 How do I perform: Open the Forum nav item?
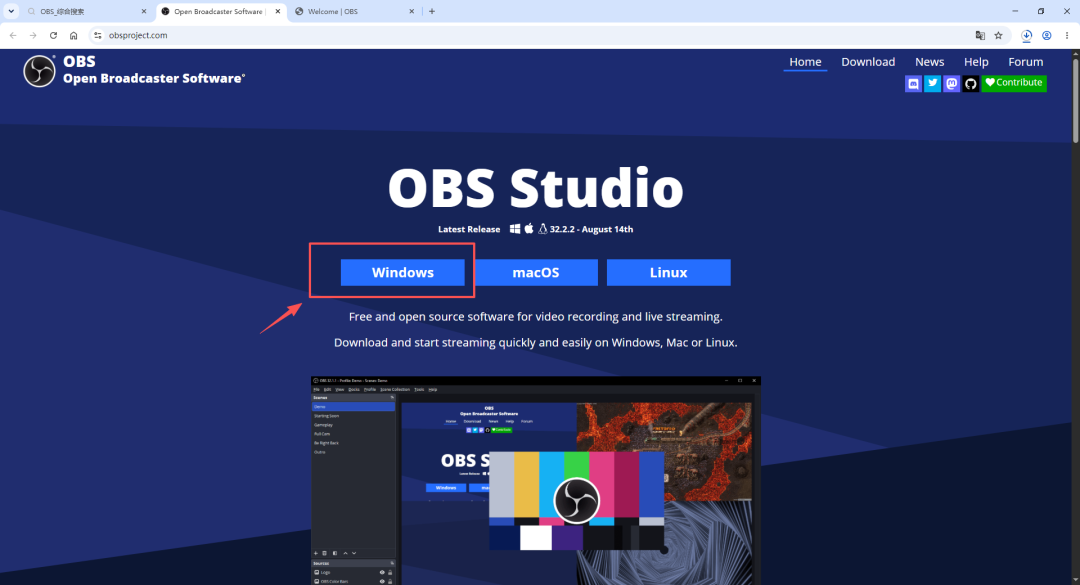click(1026, 62)
